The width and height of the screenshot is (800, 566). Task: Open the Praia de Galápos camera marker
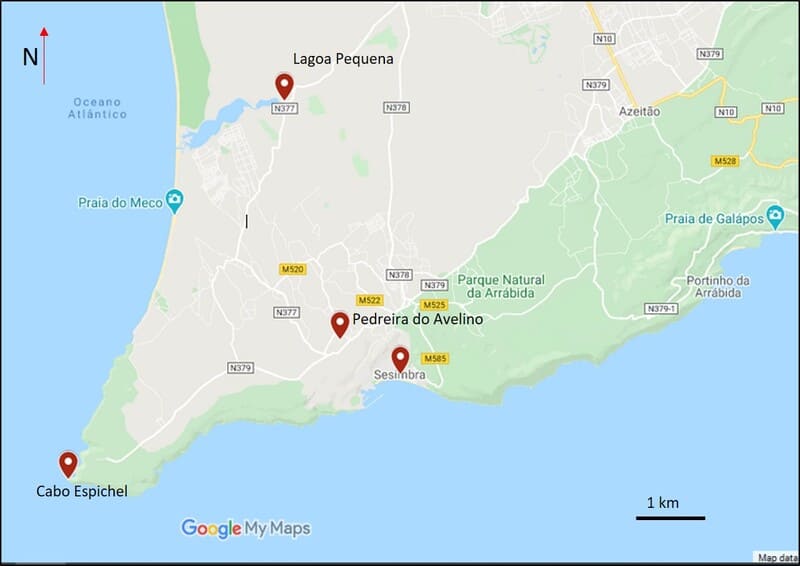[775, 217]
